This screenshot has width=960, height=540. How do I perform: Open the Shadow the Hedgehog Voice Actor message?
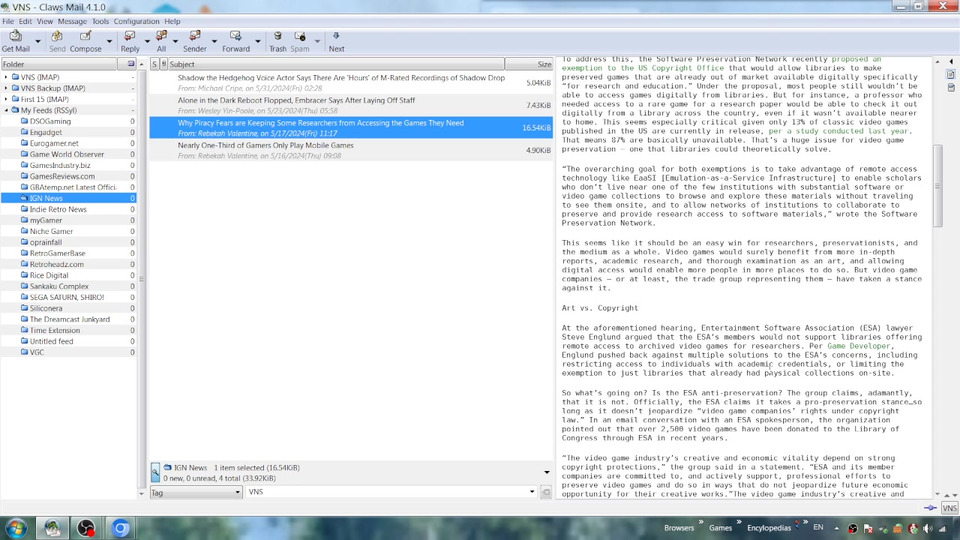[x=351, y=83]
